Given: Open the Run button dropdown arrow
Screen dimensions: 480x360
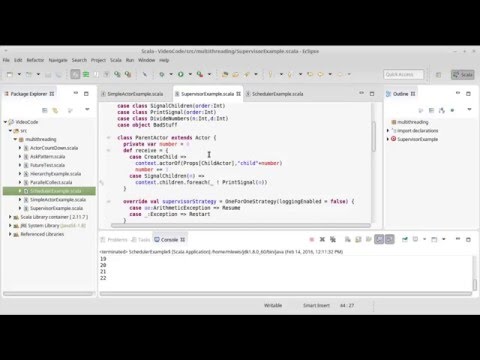Looking at the screenshot, I should [190, 74].
